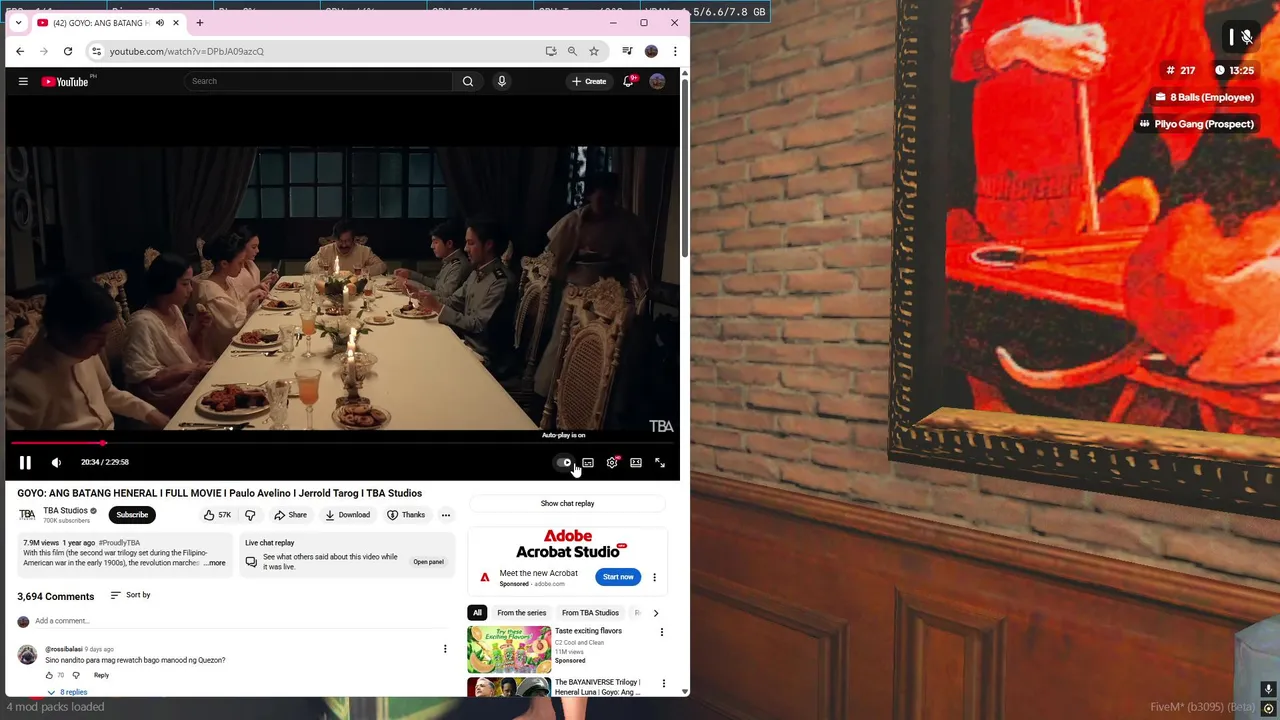Bookmark this page with the star icon
1280x720 pixels.
594,51
